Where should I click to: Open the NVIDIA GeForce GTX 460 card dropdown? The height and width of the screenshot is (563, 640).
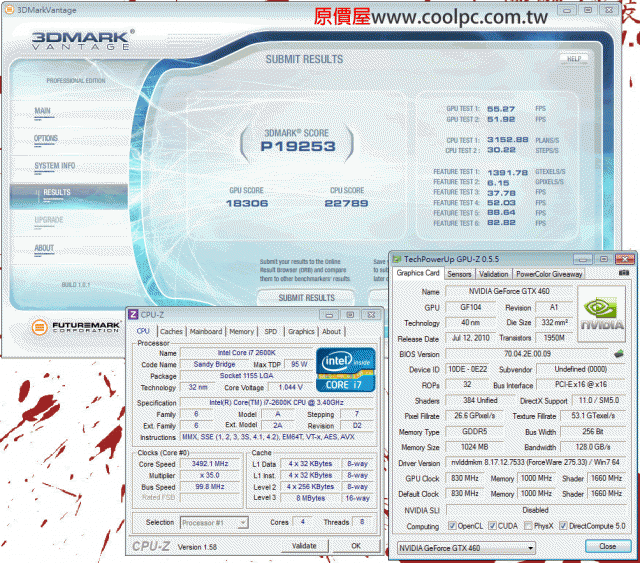click(x=467, y=548)
